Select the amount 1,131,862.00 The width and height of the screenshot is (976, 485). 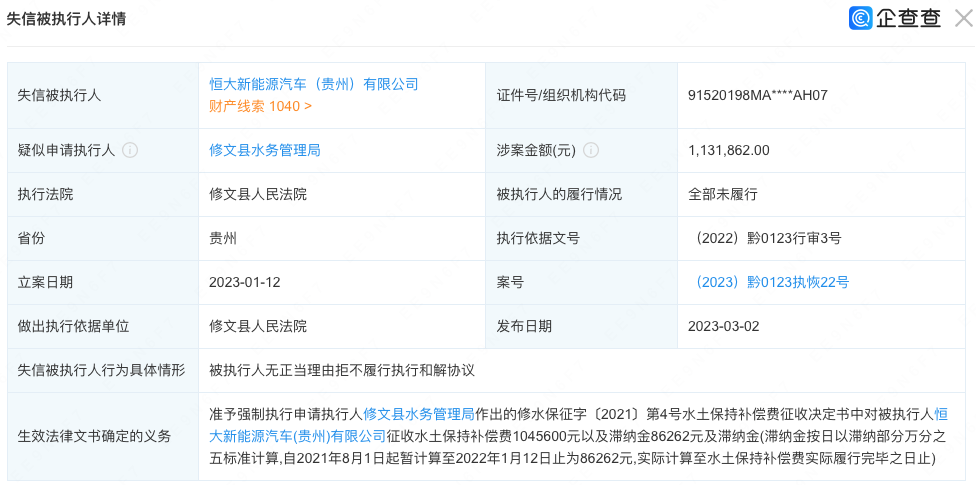pos(729,150)
